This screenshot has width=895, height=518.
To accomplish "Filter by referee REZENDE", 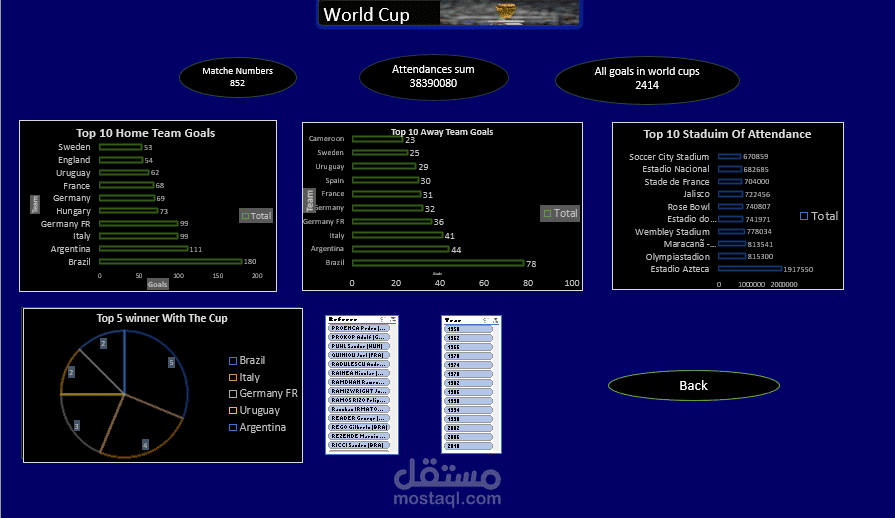I will (358, 436).
